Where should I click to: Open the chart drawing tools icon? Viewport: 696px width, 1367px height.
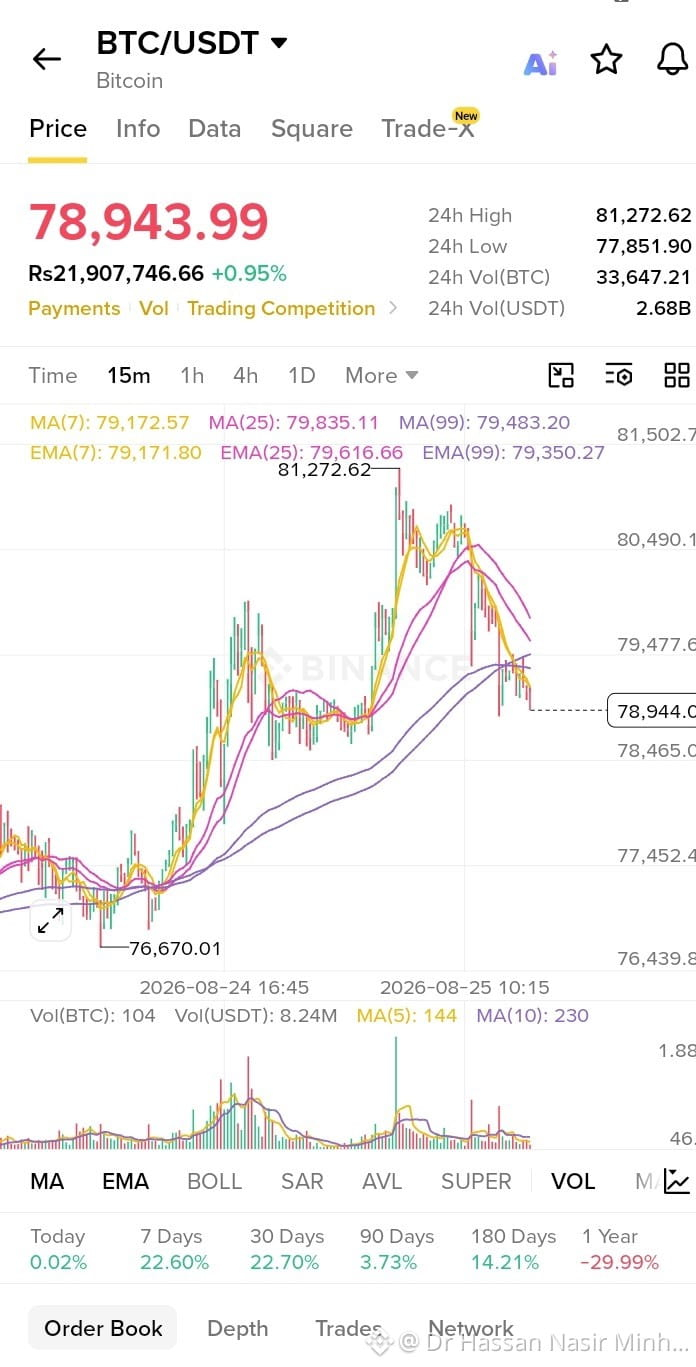pos(562,375)
